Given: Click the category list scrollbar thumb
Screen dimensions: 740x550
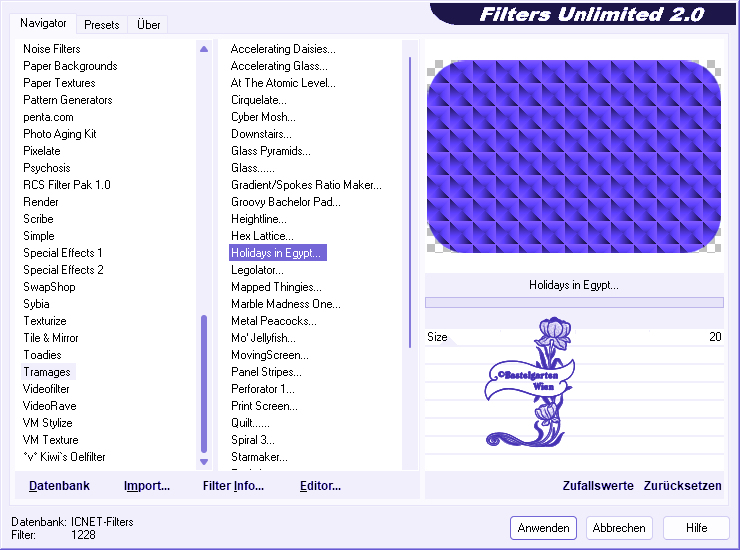Looking at the screenshot, I should coord(204,384).
